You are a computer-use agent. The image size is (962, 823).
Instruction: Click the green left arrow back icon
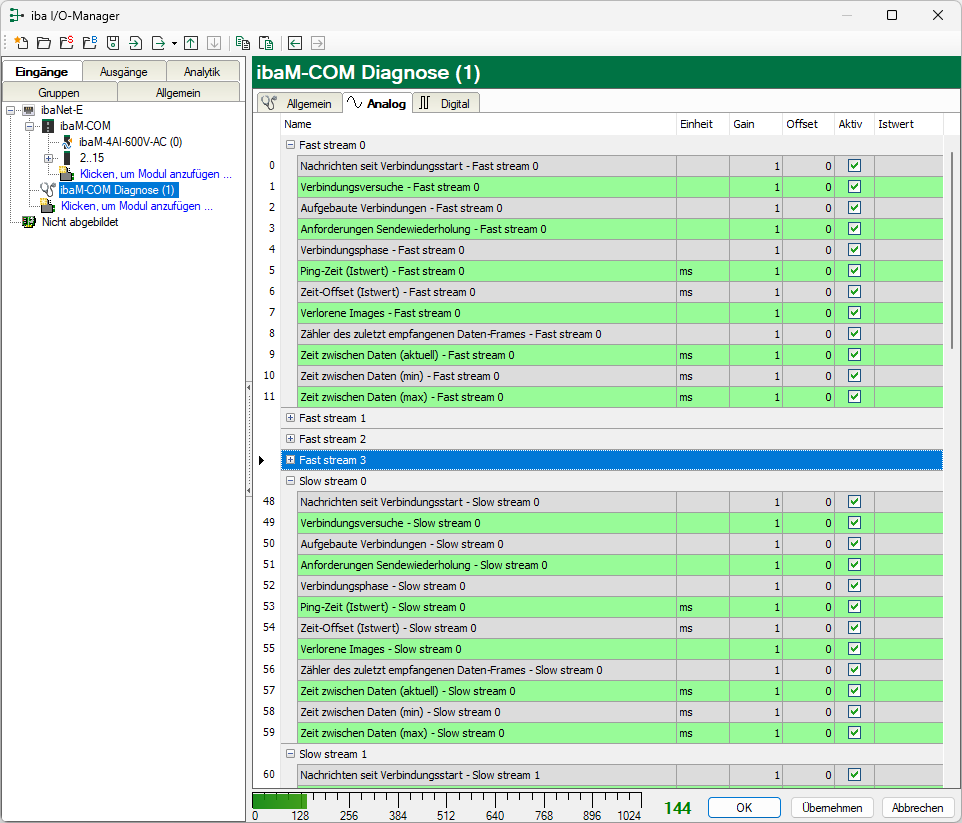tap(295, 43)
